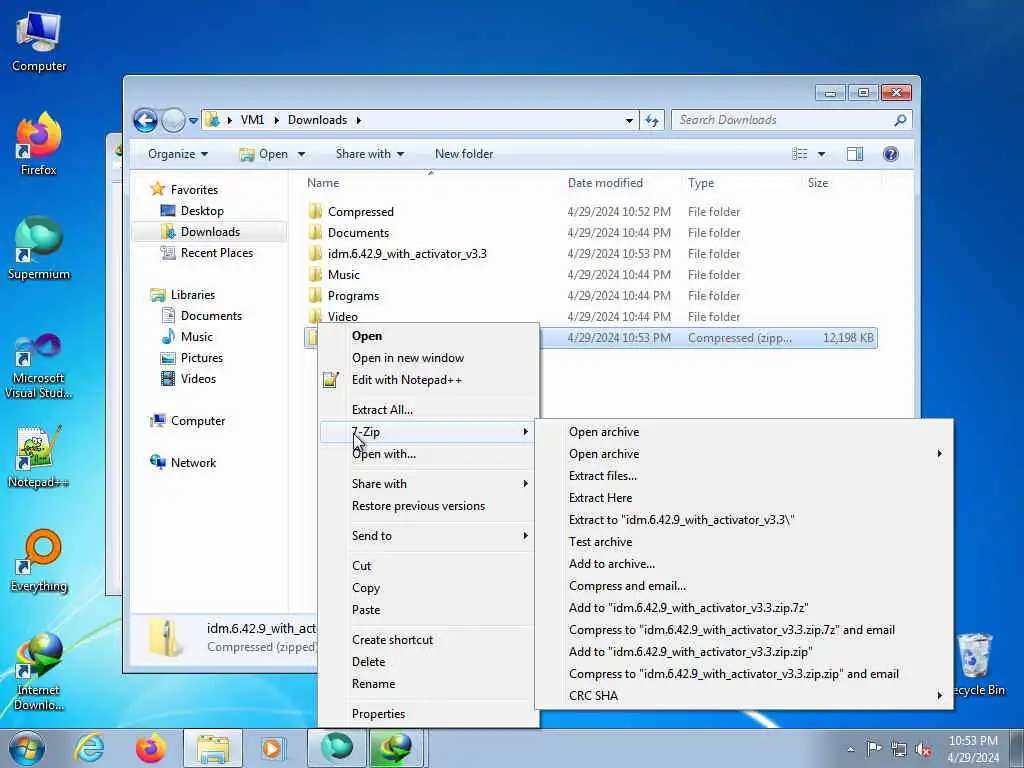
Task: Switch to Supermium in the taskbar
Action: click(x=337, y=748)
